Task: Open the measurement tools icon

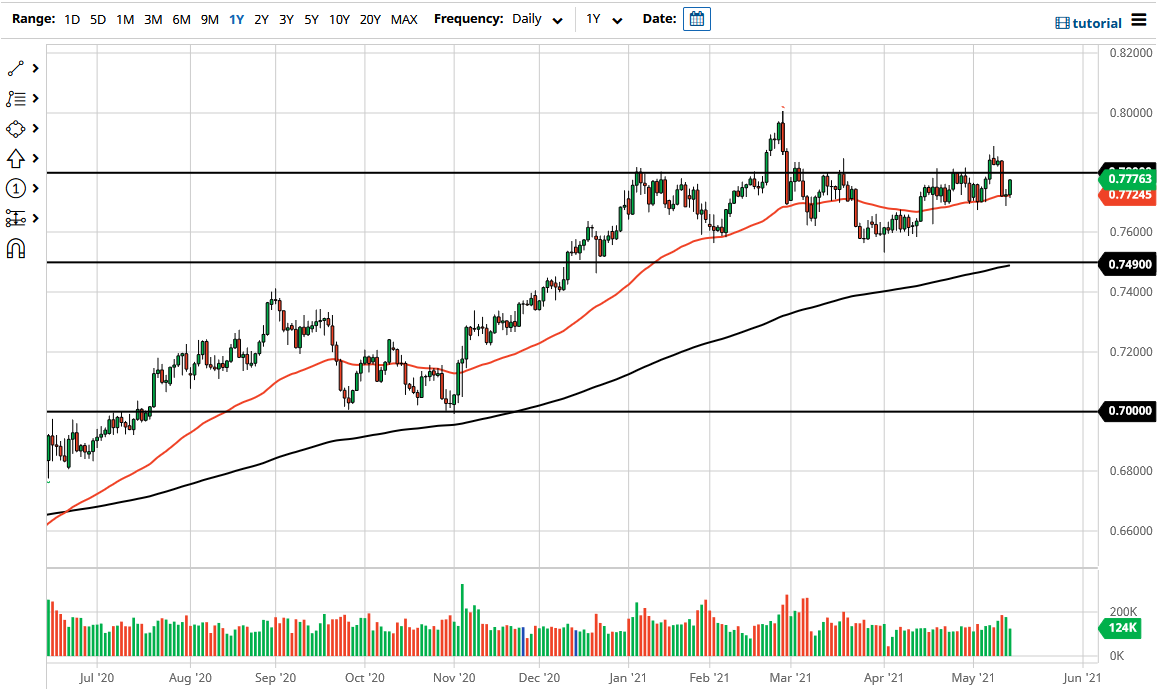Action: pos(16,218)
